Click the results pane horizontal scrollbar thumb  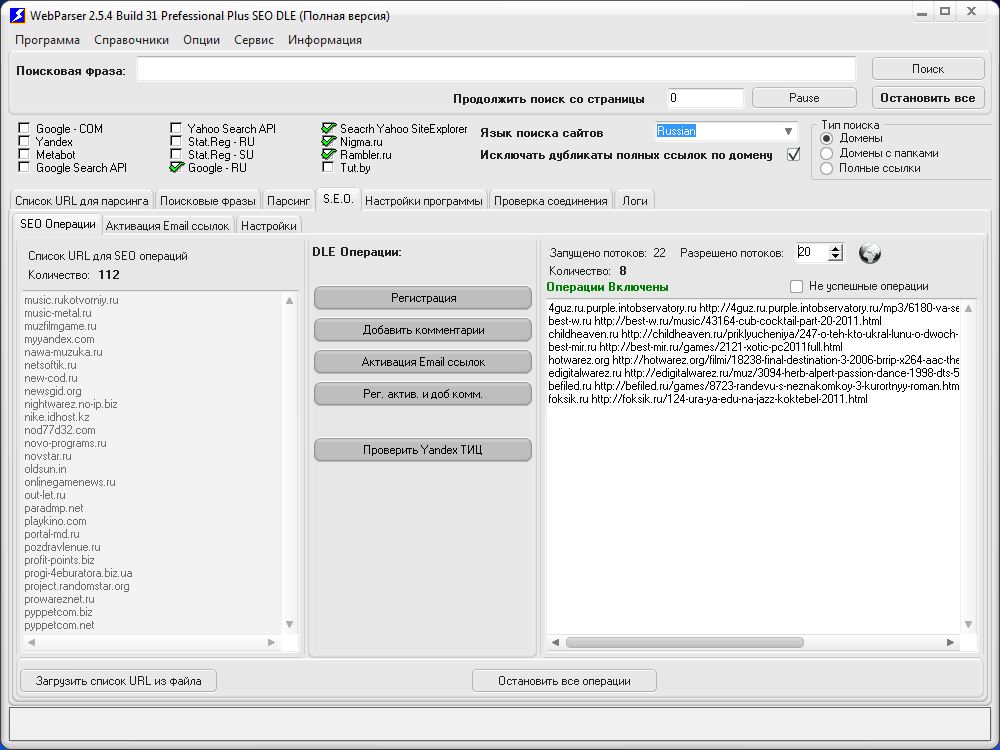tap(684, 642)
